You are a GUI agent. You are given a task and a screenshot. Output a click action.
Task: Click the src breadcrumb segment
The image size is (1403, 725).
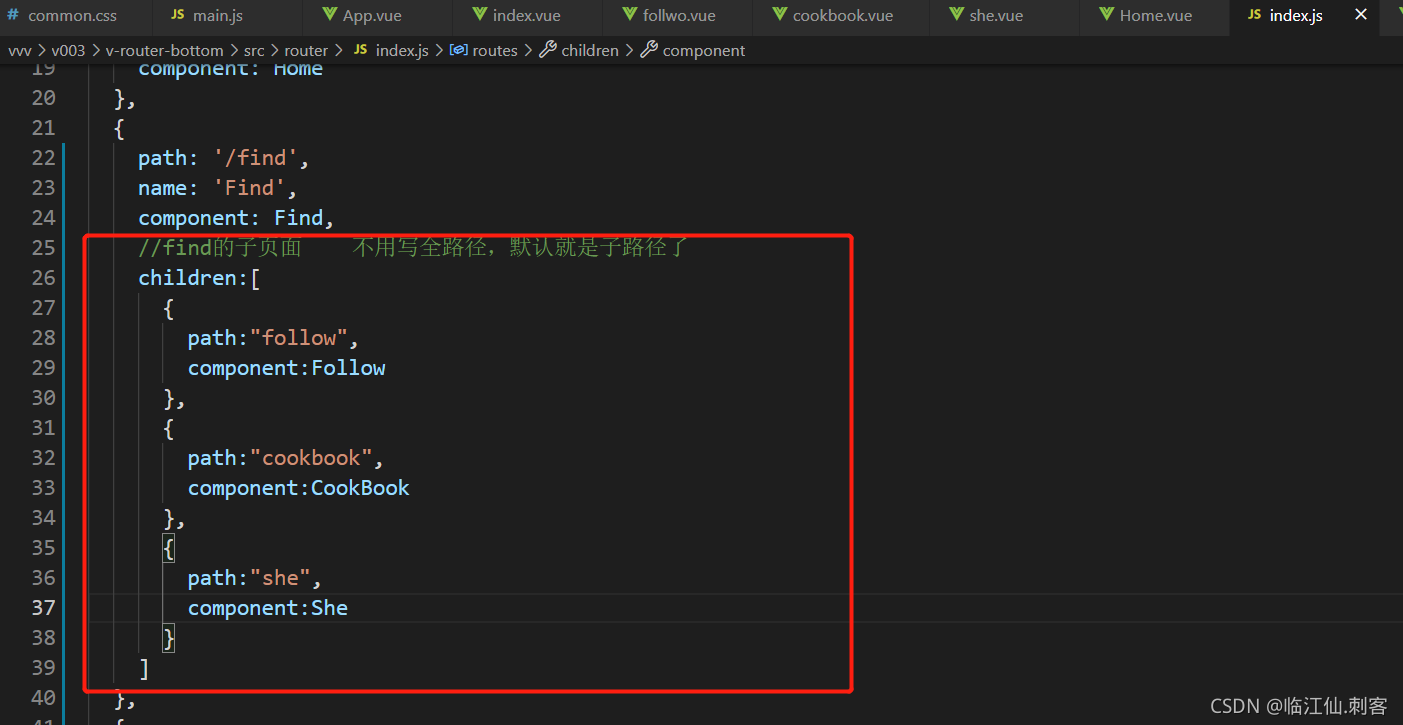coord(254,50)
